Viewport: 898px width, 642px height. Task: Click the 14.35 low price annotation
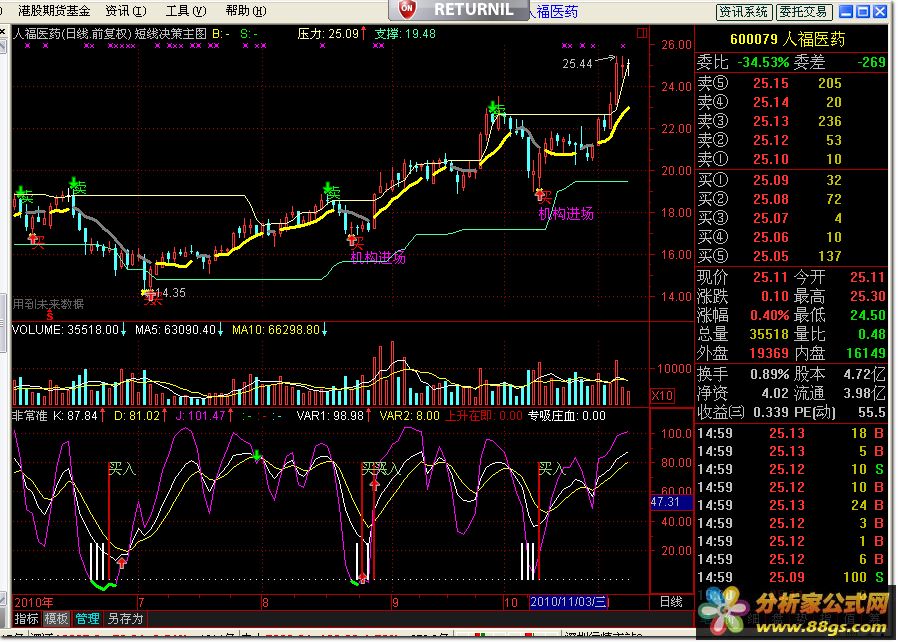pyautogui.click(x=171, y=293)
